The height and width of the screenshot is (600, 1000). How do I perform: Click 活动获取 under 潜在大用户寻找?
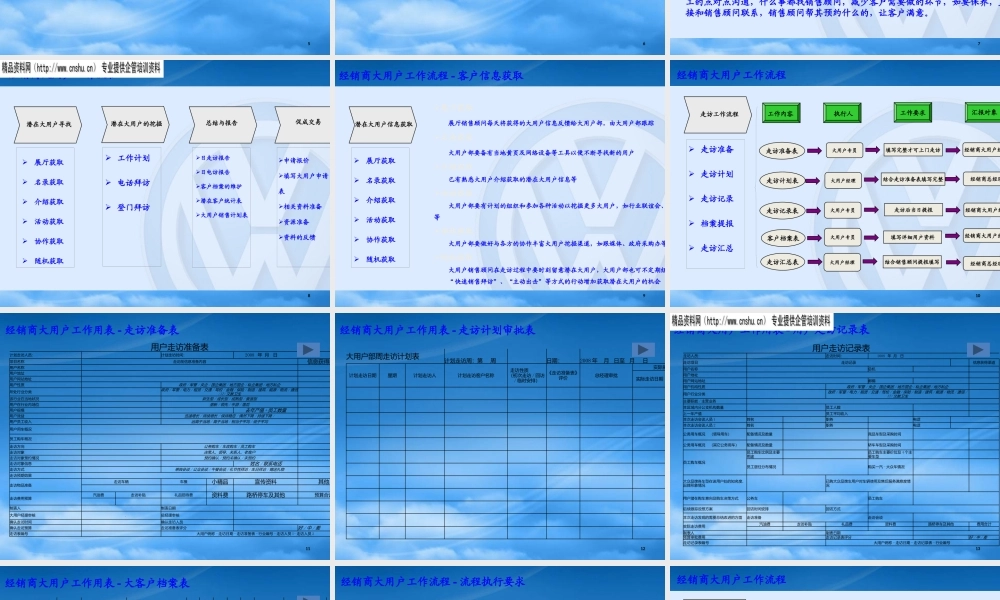click(x=48, y=222)
